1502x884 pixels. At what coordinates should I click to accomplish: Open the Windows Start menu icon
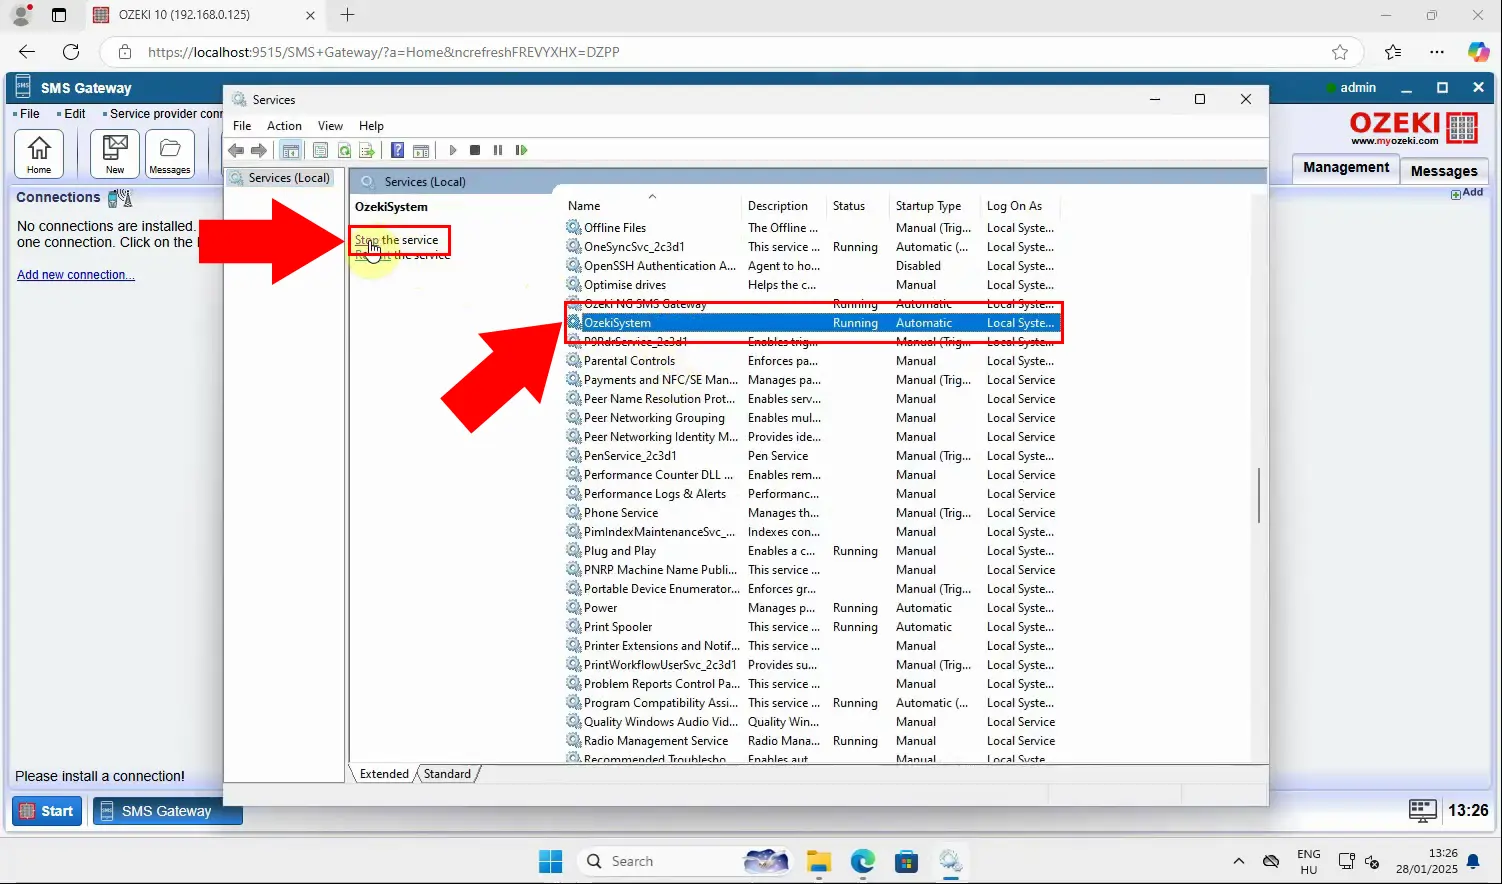pos(551,861)
